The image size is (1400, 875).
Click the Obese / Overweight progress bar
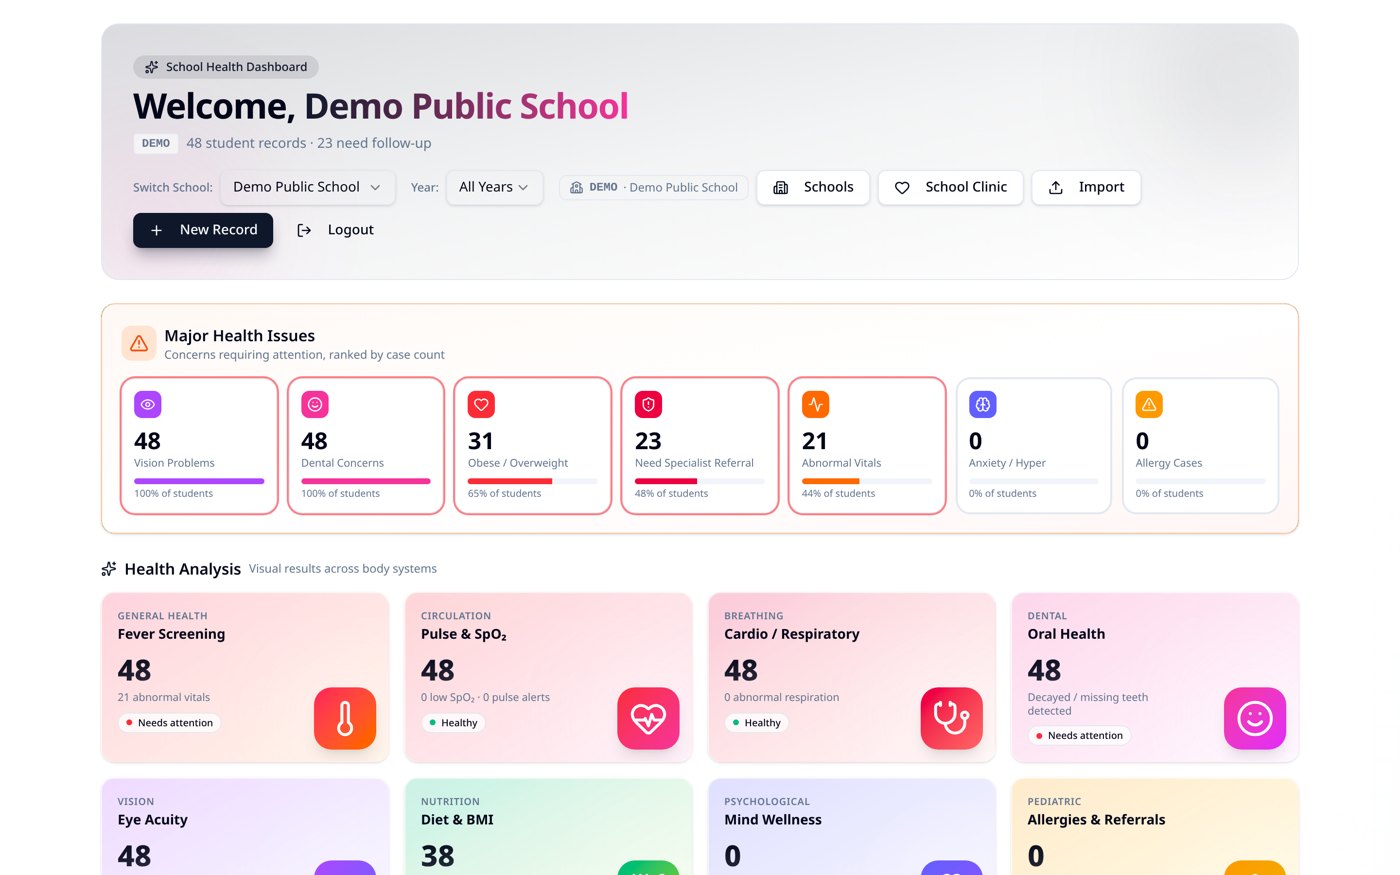pos(532,481)
